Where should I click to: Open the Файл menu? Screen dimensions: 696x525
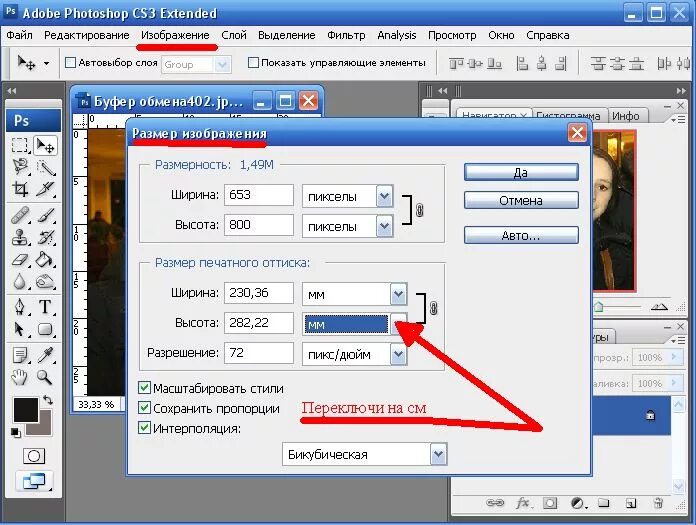[19, 35]
